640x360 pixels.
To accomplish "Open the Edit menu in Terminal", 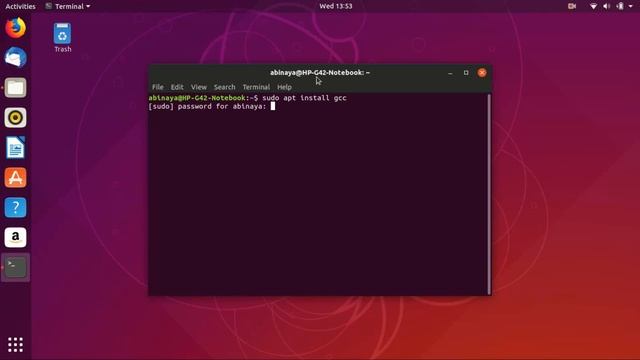I will tap(177, 87).
